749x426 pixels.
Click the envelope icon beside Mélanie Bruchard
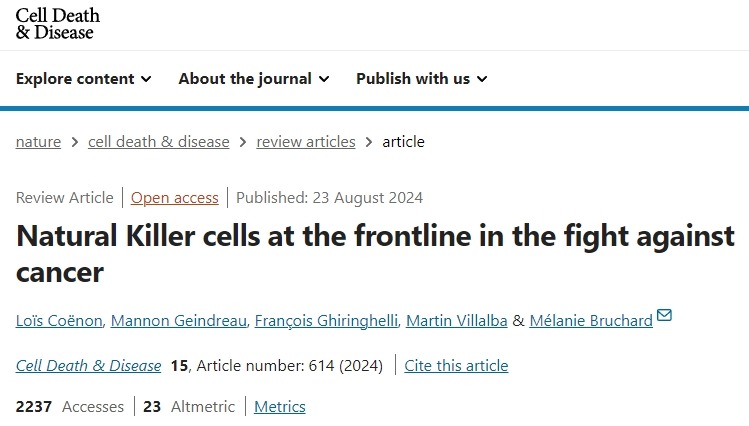click(664, 317)
